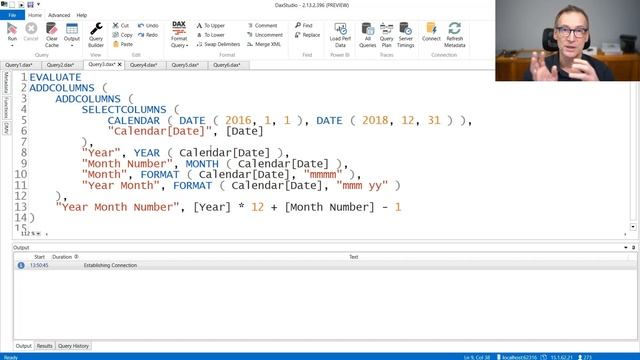
Task: Cut the selected text
Action: (121, 25)
